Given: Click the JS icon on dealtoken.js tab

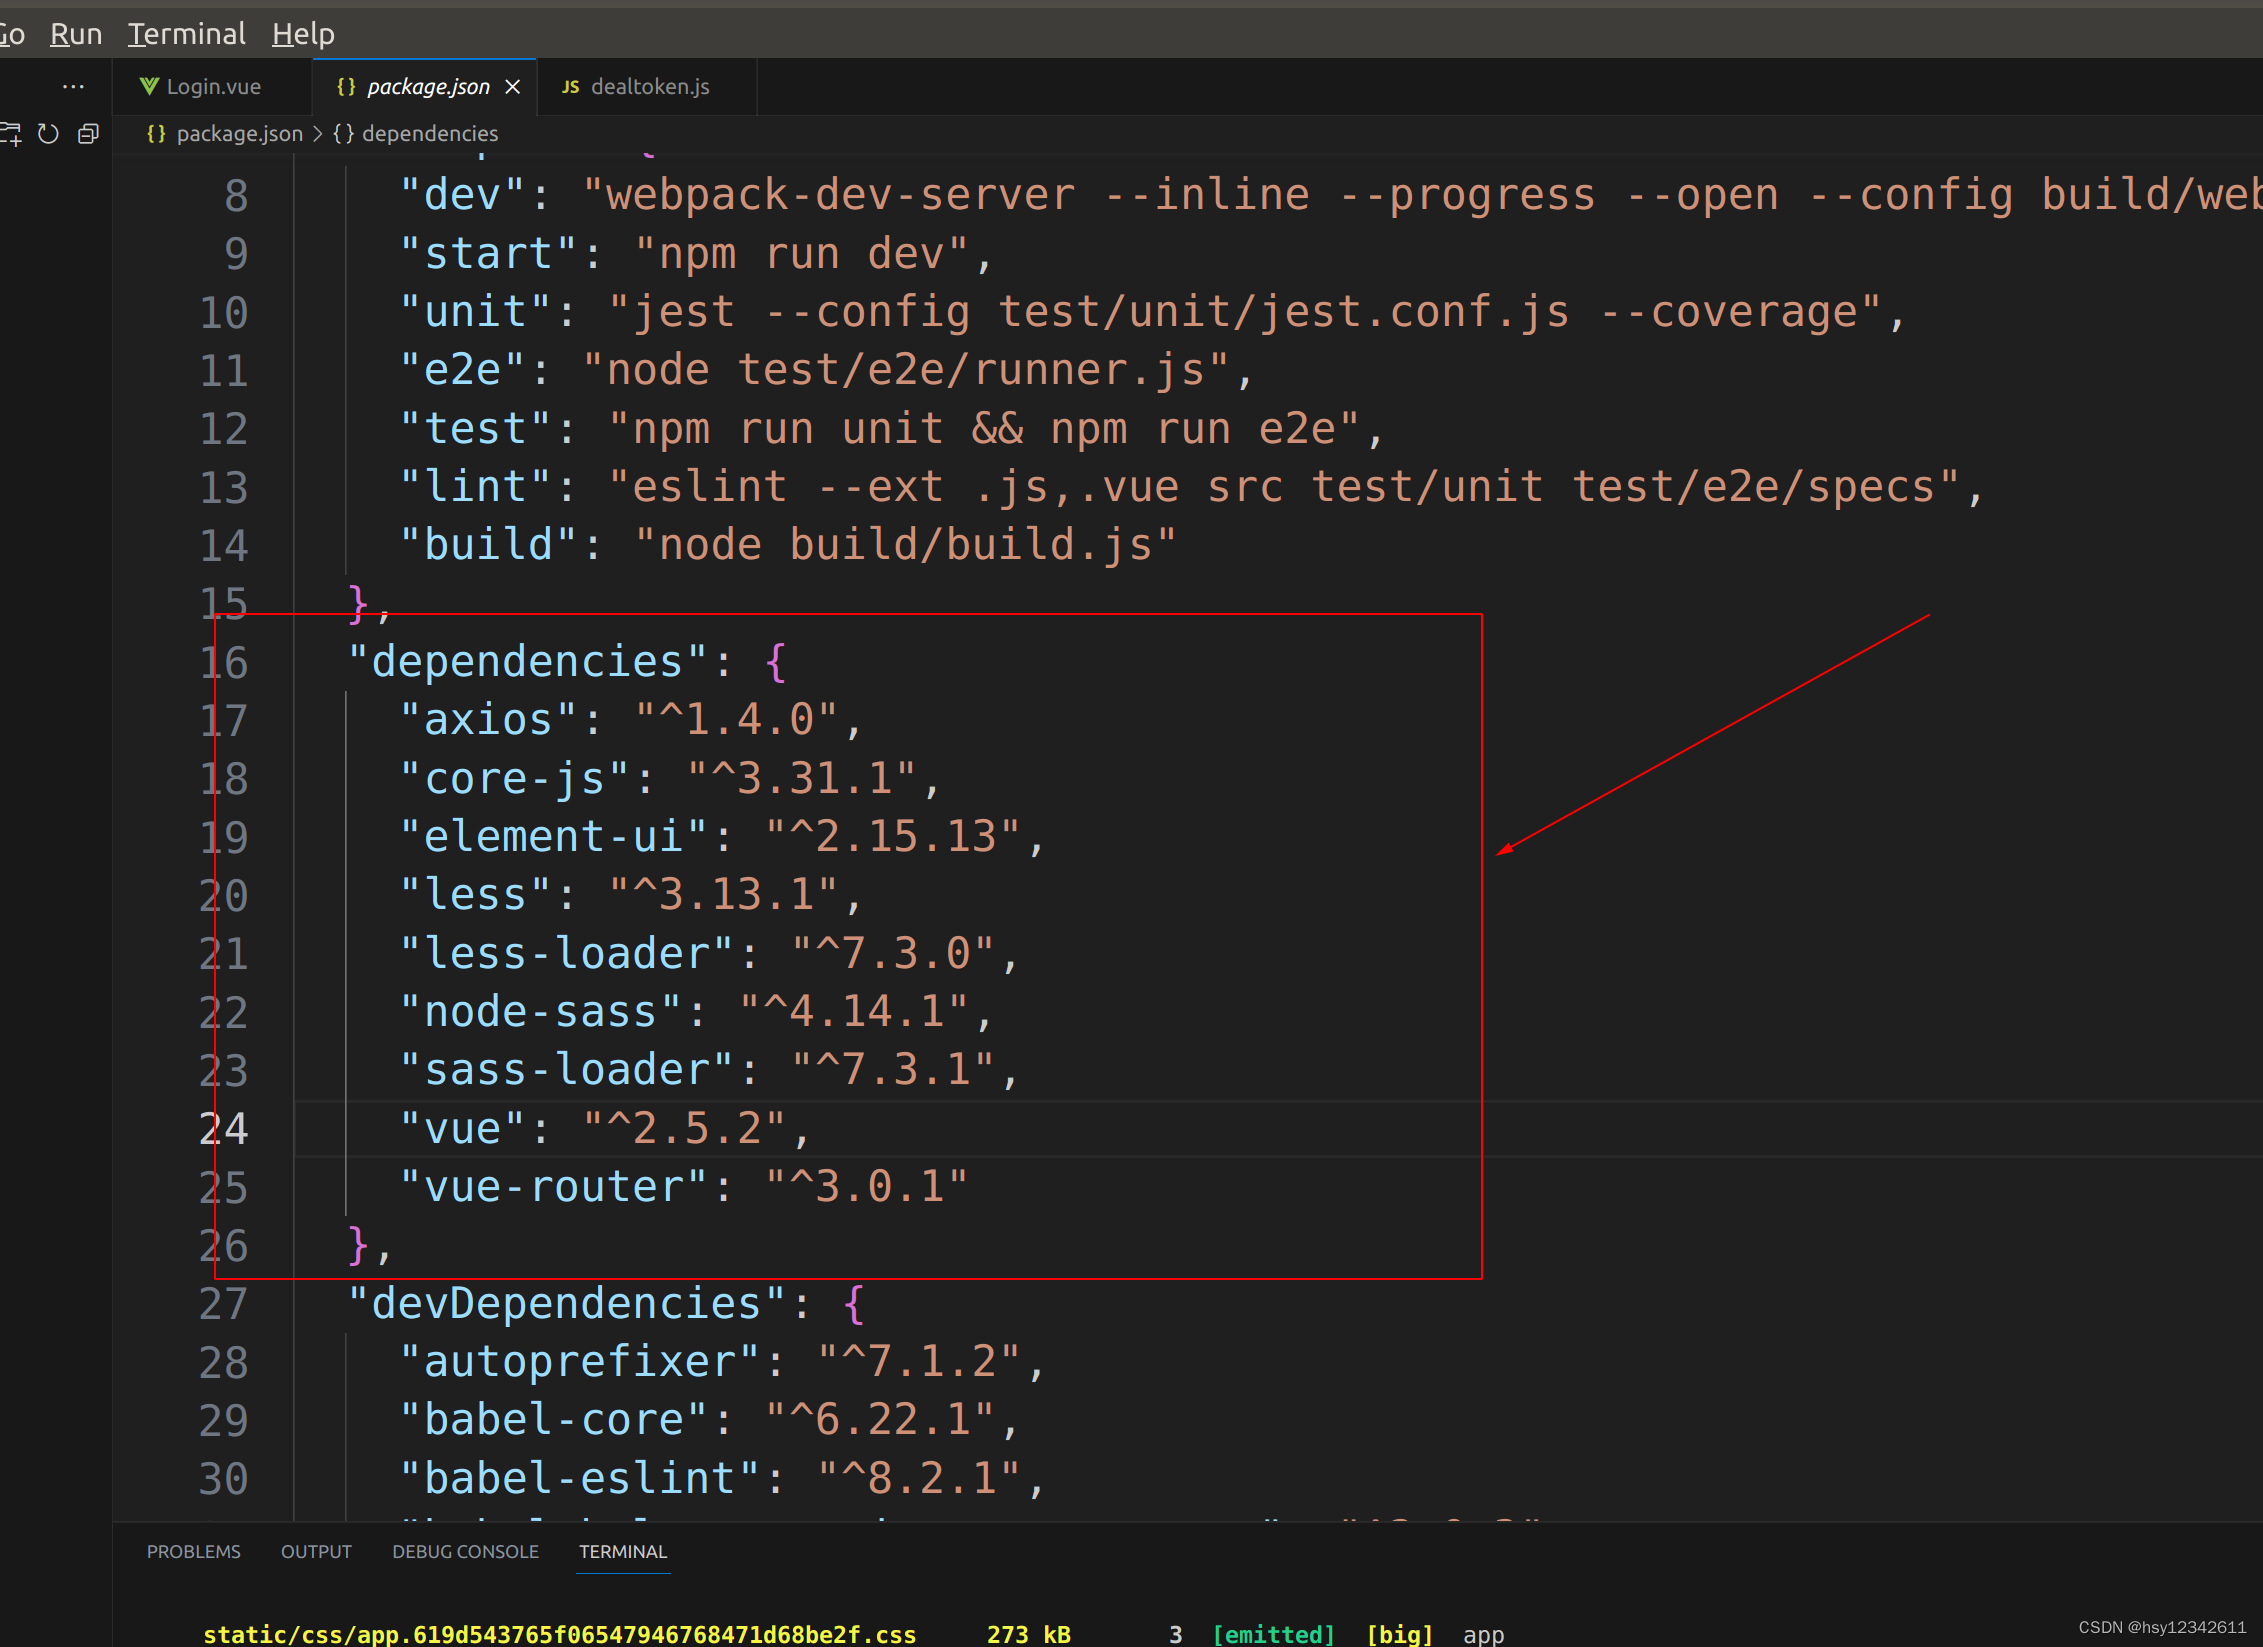Looking at the screenshot, I should pyautogui.click(x=570, y=87).
